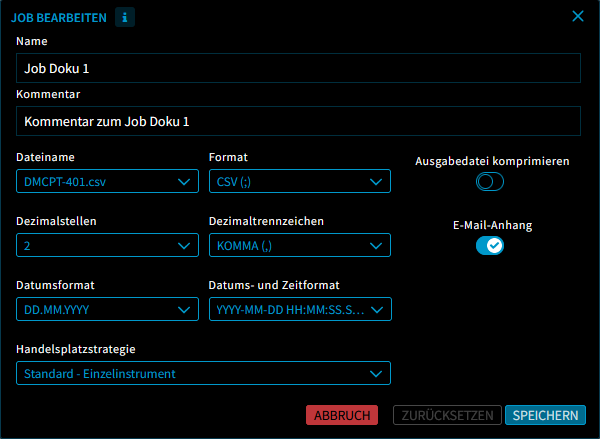Open the Datumsformat dropdown
This screenshot has width=600, height=439.
[x=108, y=309]
